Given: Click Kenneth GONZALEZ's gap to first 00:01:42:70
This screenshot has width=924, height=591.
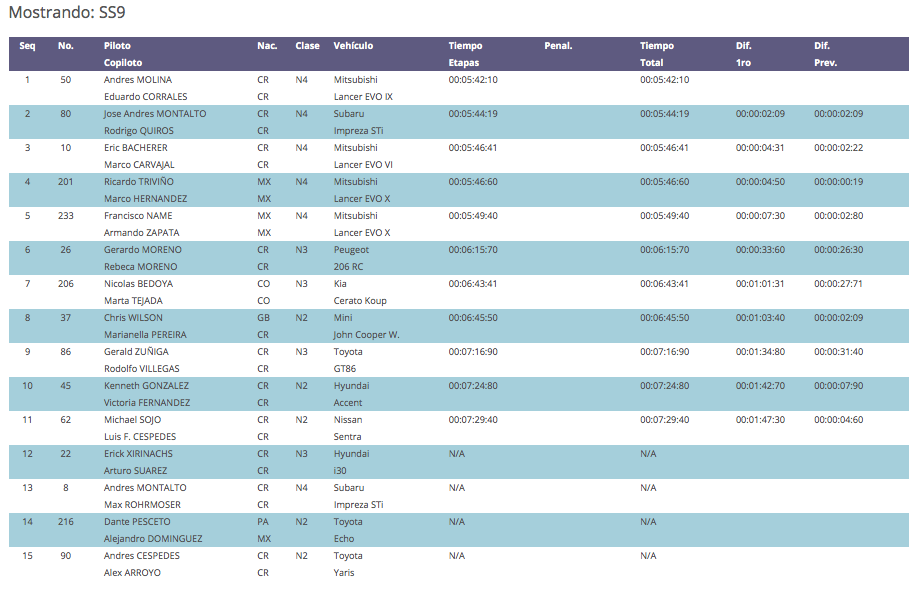Looking at the screenshot, I should tap(760, 386).
